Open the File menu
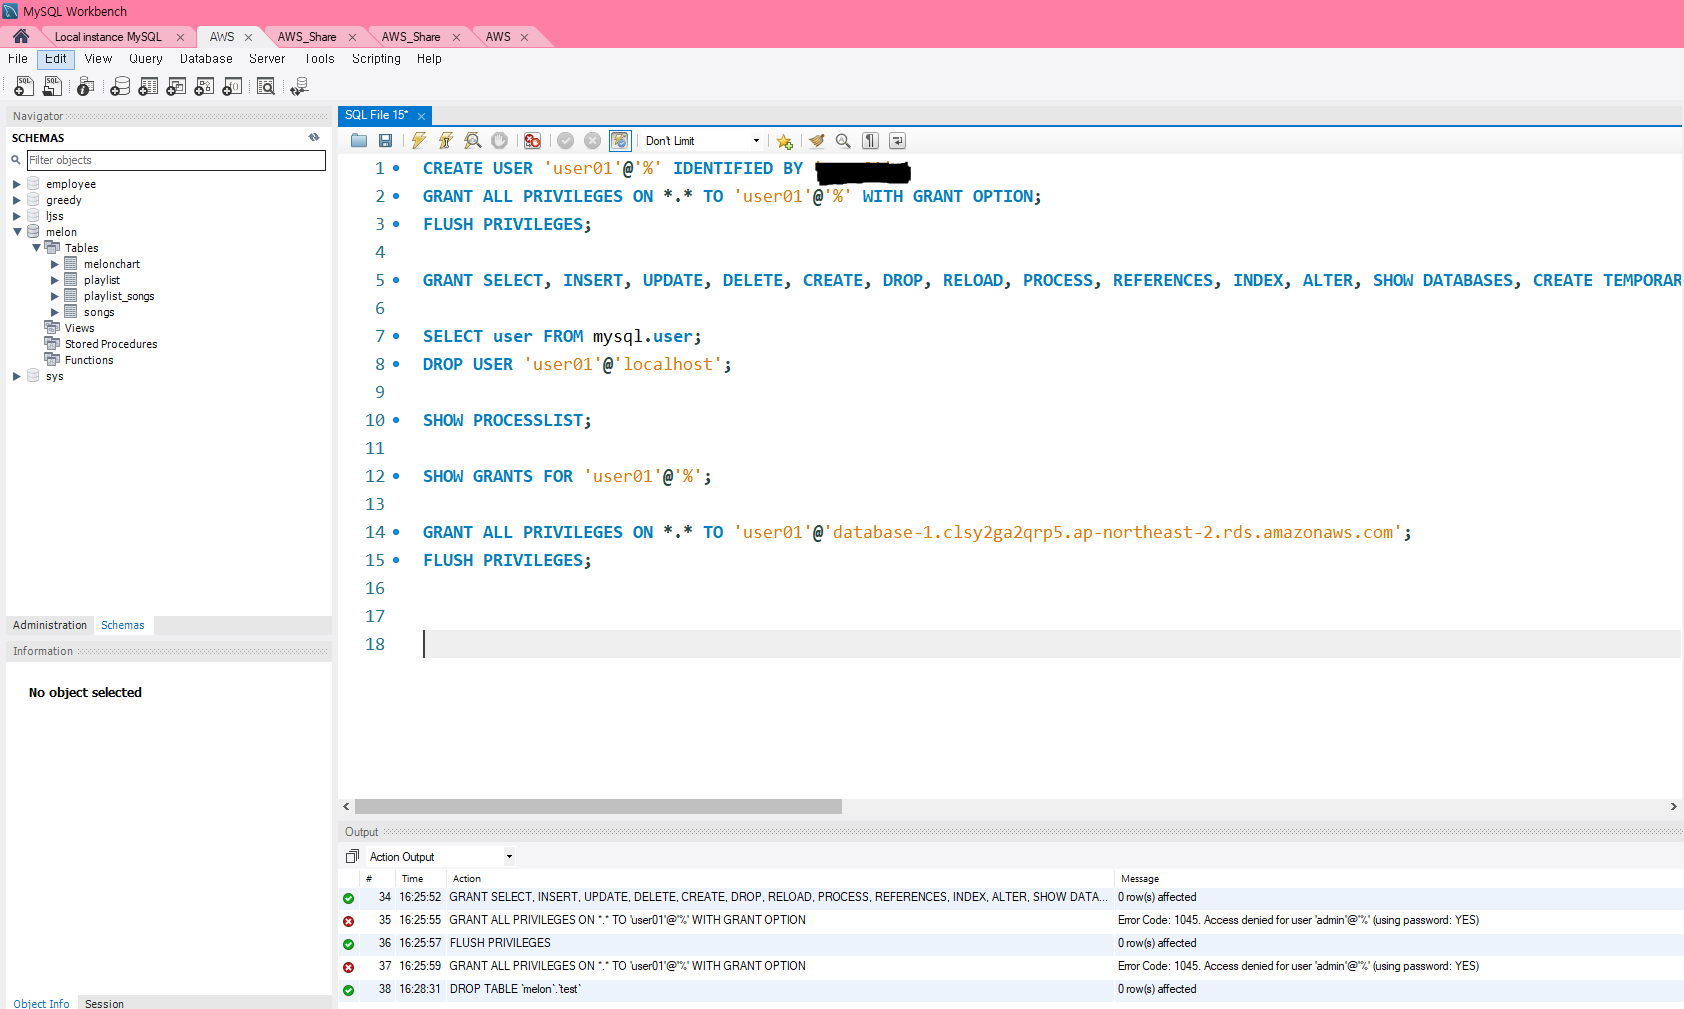This screenshot has height=1009, width=1684. [x=18, y=59]
